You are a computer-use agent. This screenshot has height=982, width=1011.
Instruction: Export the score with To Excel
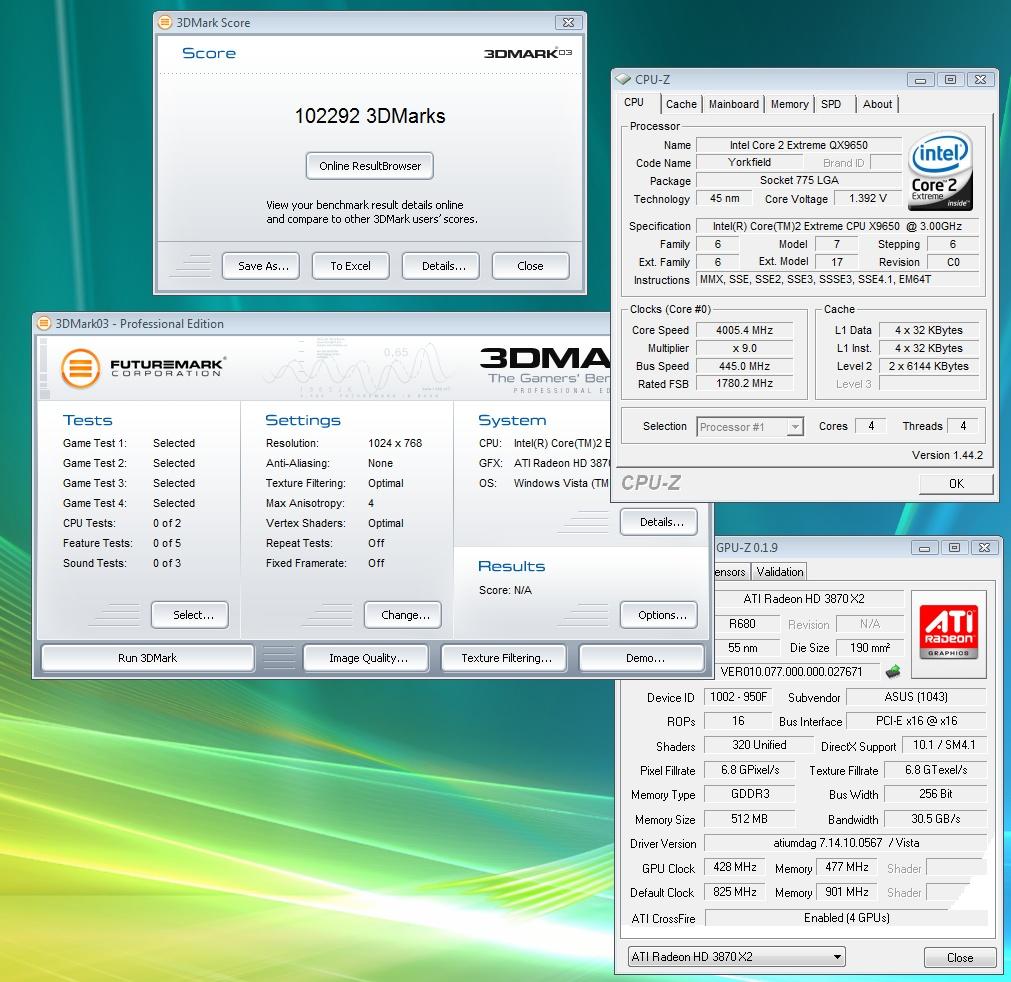[x=350, y=266]
